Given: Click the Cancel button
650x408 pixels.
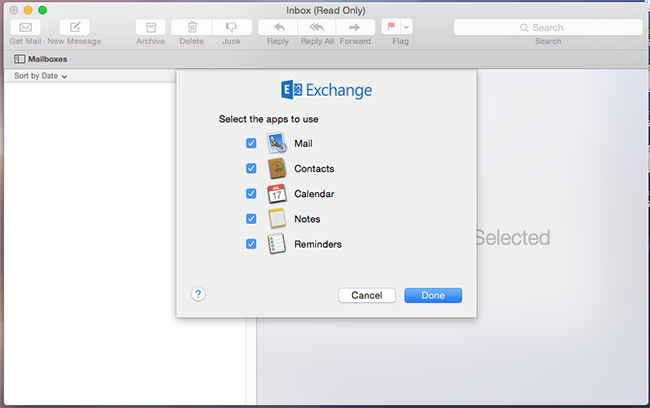Looking at the screenshot, I should (x=367, y=296).
